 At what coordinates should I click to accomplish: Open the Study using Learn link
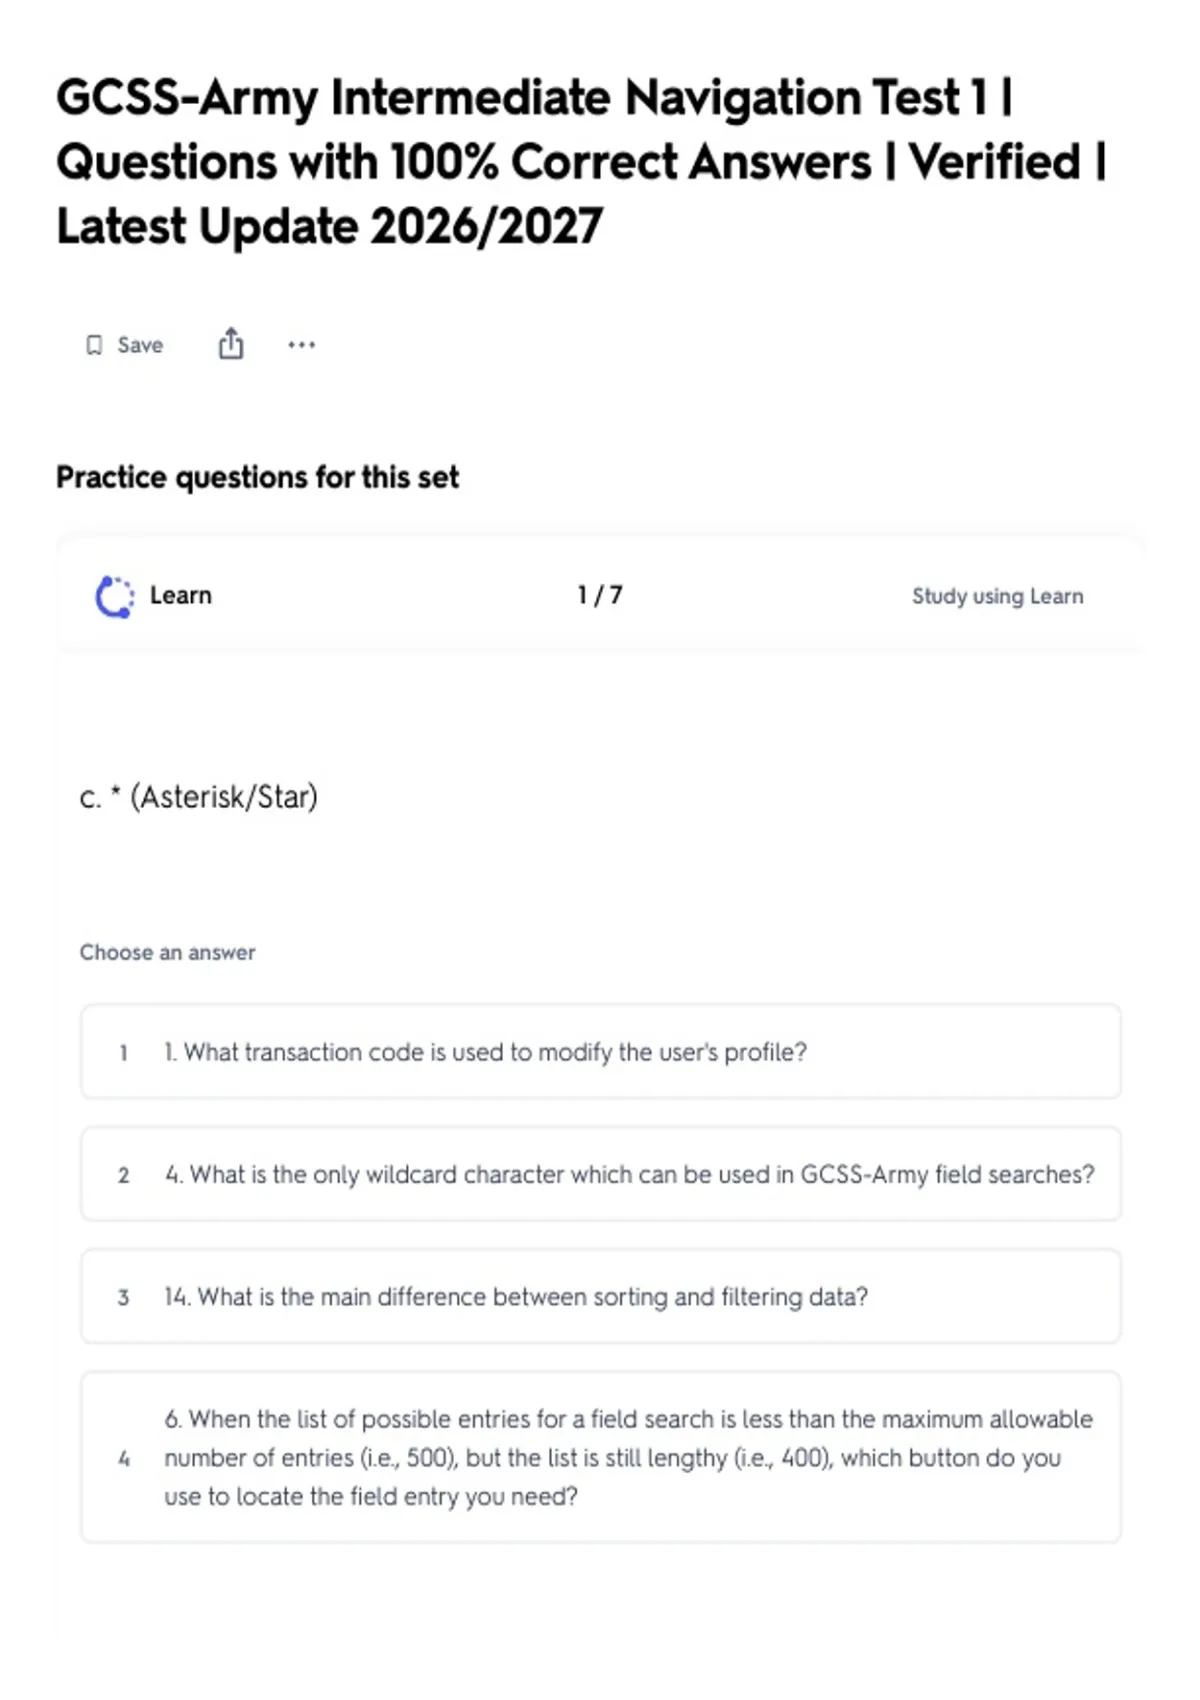pos(997,596)
